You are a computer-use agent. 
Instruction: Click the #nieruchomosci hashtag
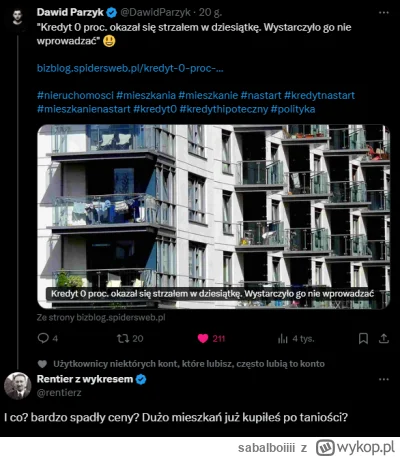tap(75, 95)
